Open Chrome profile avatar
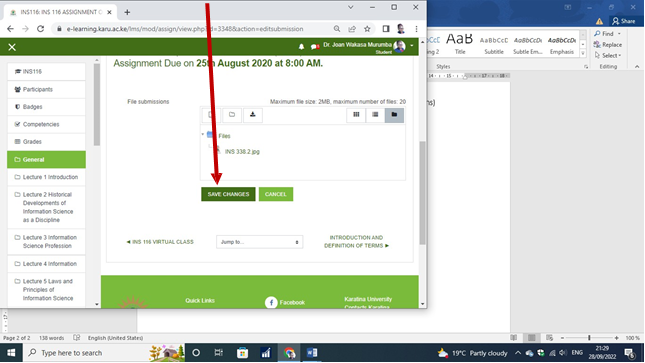The image size is (645, 363). [x=401, y=29]
